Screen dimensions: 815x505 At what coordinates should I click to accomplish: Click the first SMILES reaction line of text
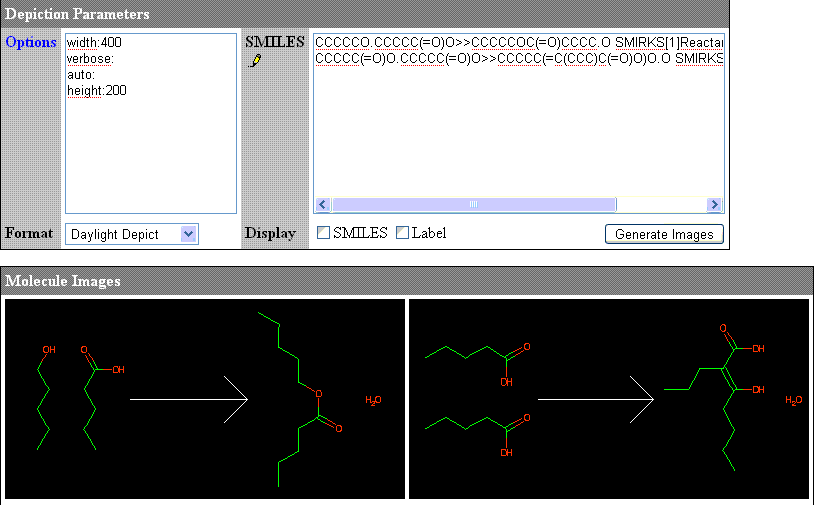(x=518, y=43)
